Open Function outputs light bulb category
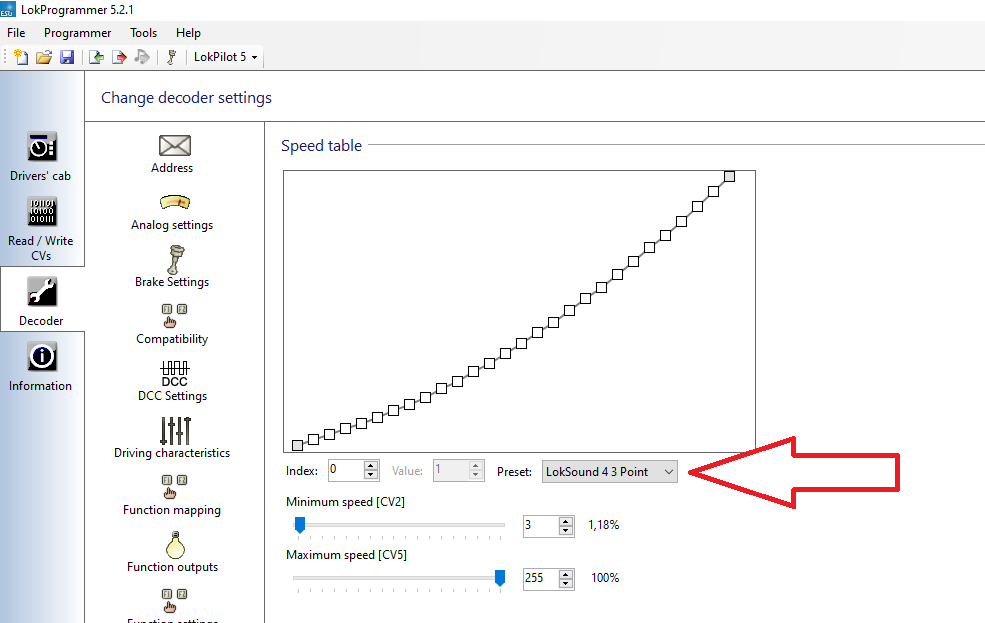 (x=173, y=552)
